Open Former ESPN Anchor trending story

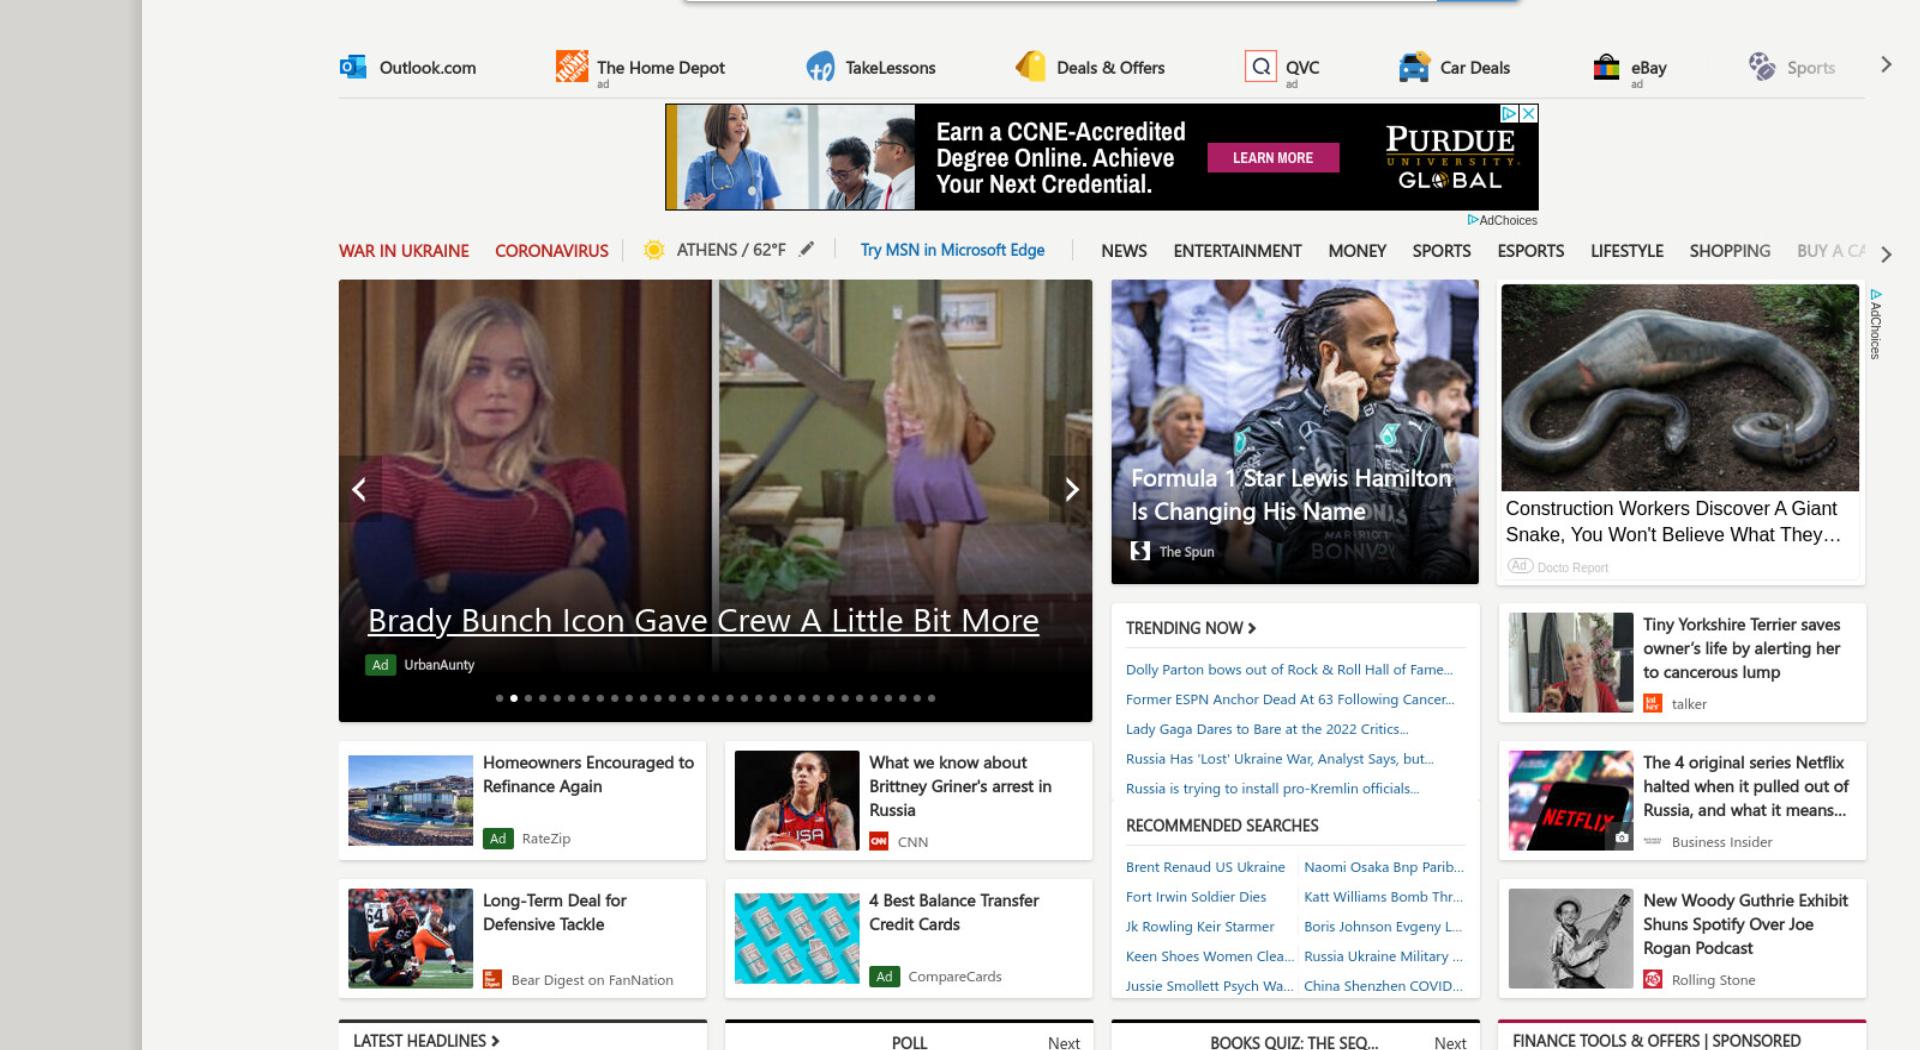pyautogui.click(x=1290, y=700)
